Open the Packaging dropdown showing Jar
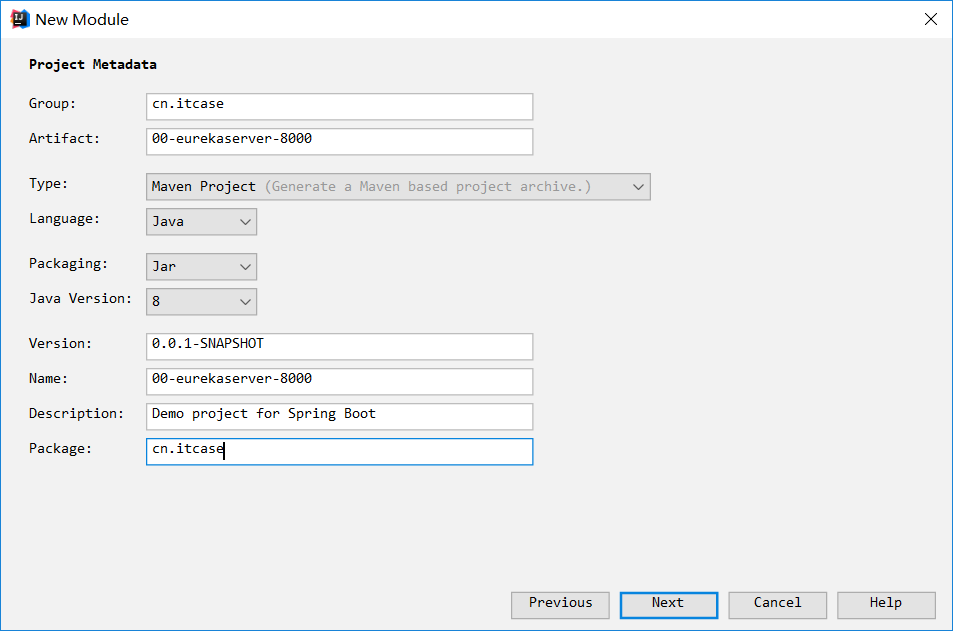This screenshot has width=953, height=631. 201,267
